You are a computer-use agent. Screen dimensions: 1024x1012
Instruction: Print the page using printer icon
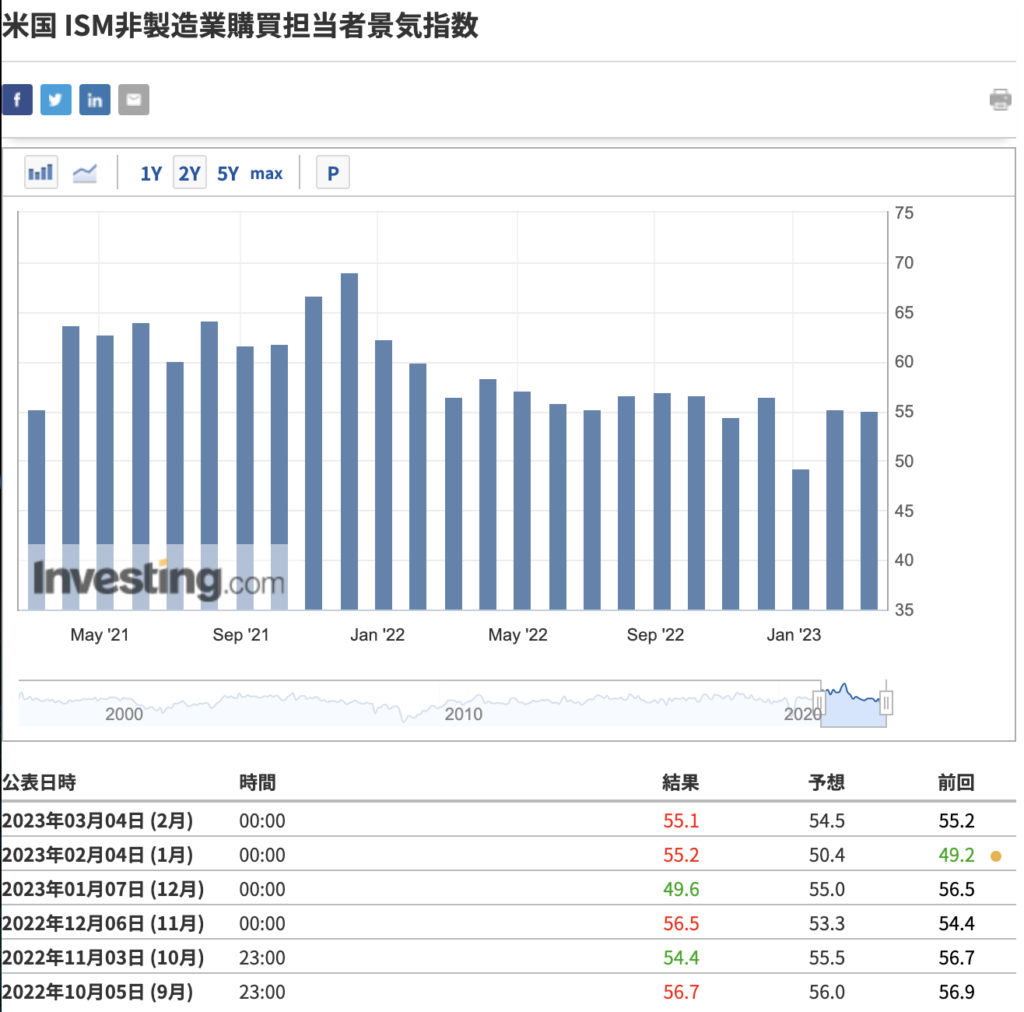coord(1000,100)
